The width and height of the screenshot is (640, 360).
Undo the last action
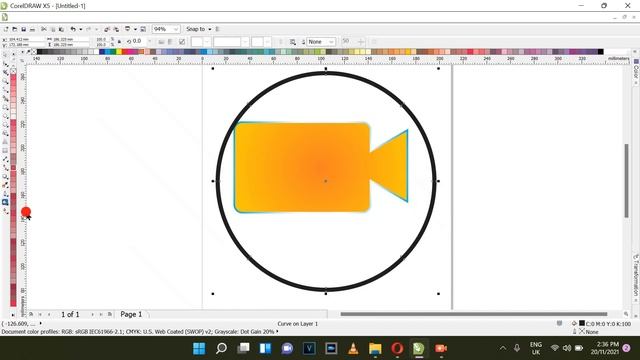(x=73, y=29)
